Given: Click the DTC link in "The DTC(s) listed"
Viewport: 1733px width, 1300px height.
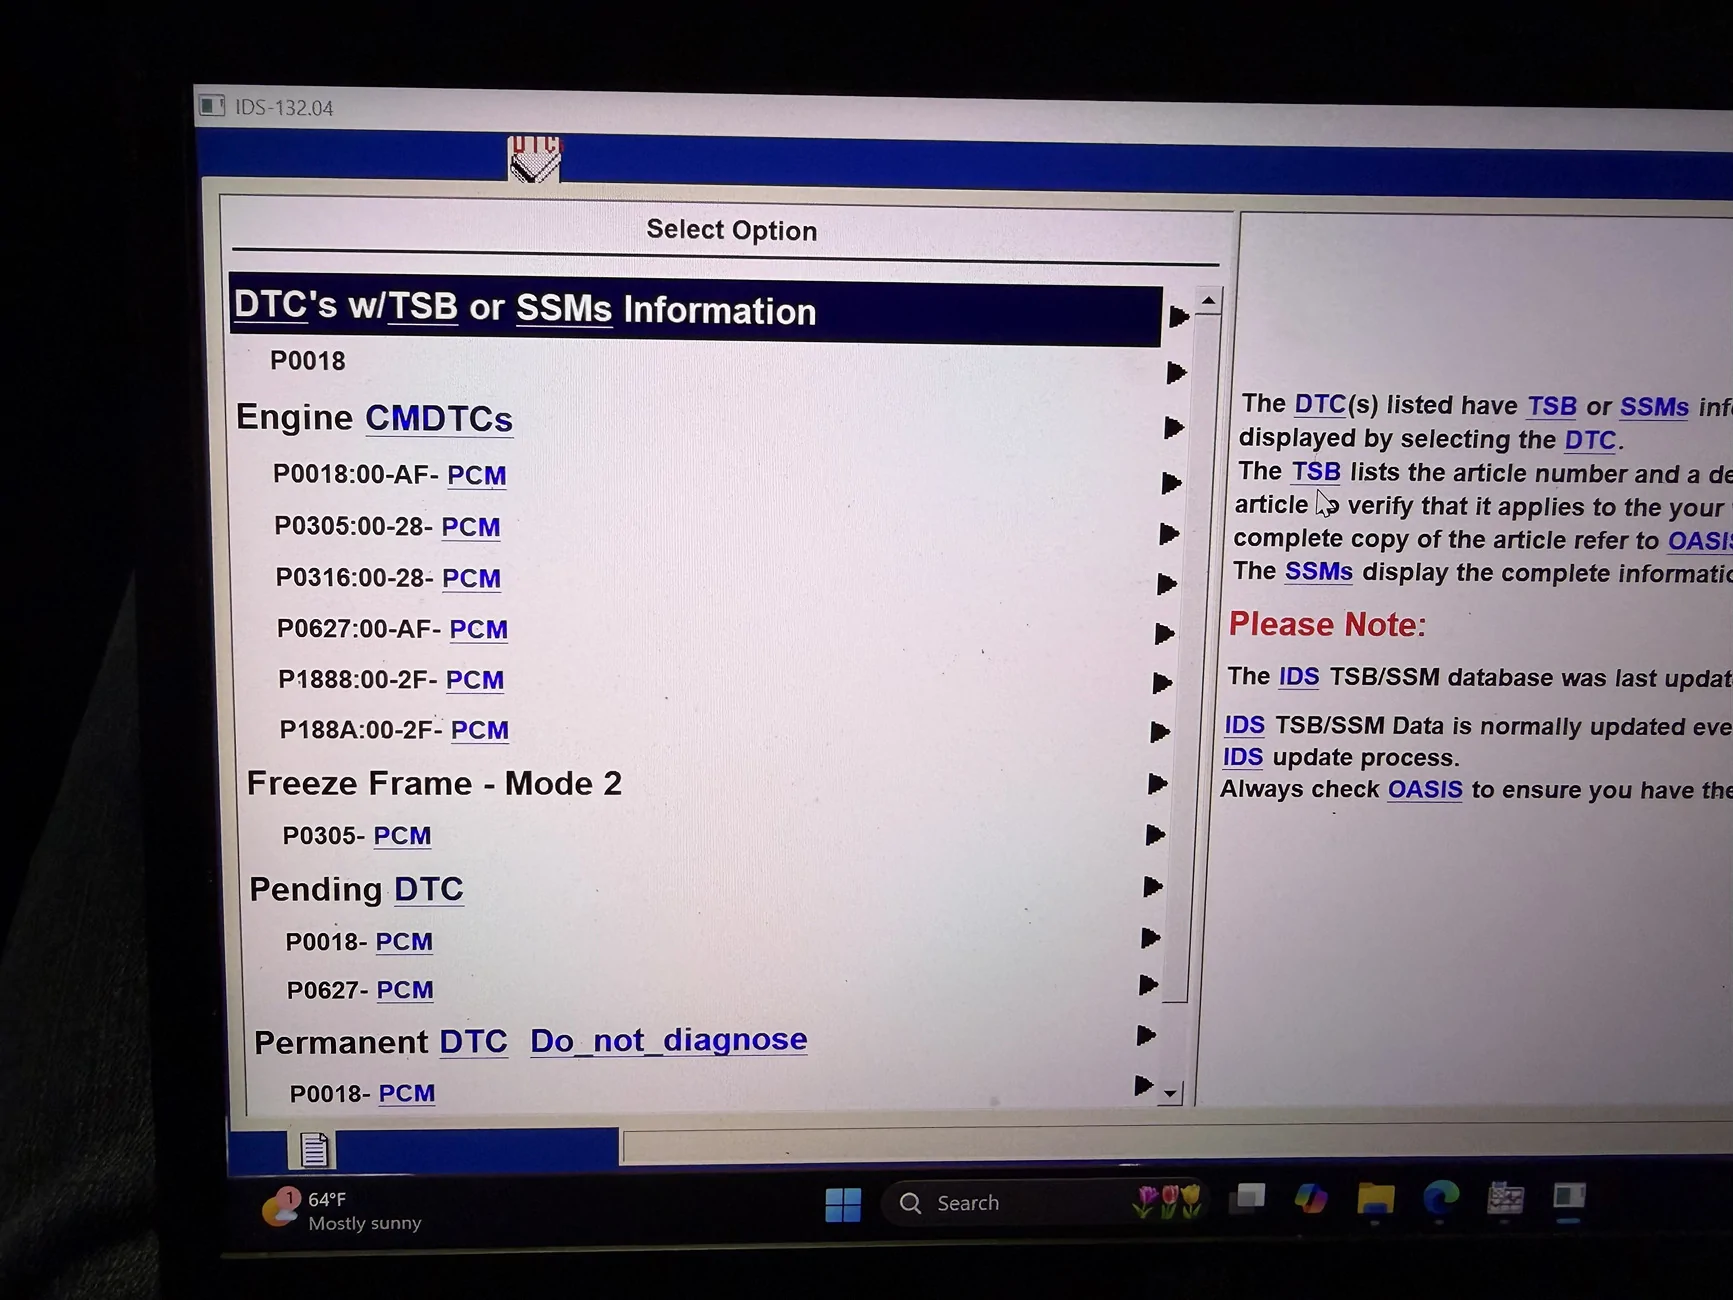Looking at the screenshot, I should point(1320,404).
